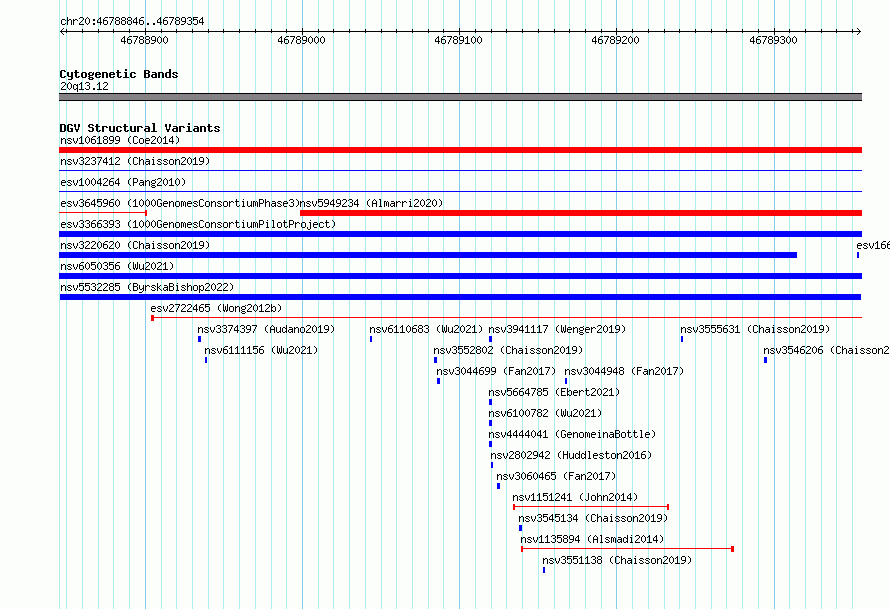890x609 pixels.
Task: Click nsv3555631 (Chaisson2019) label
Action: (755, 329)
